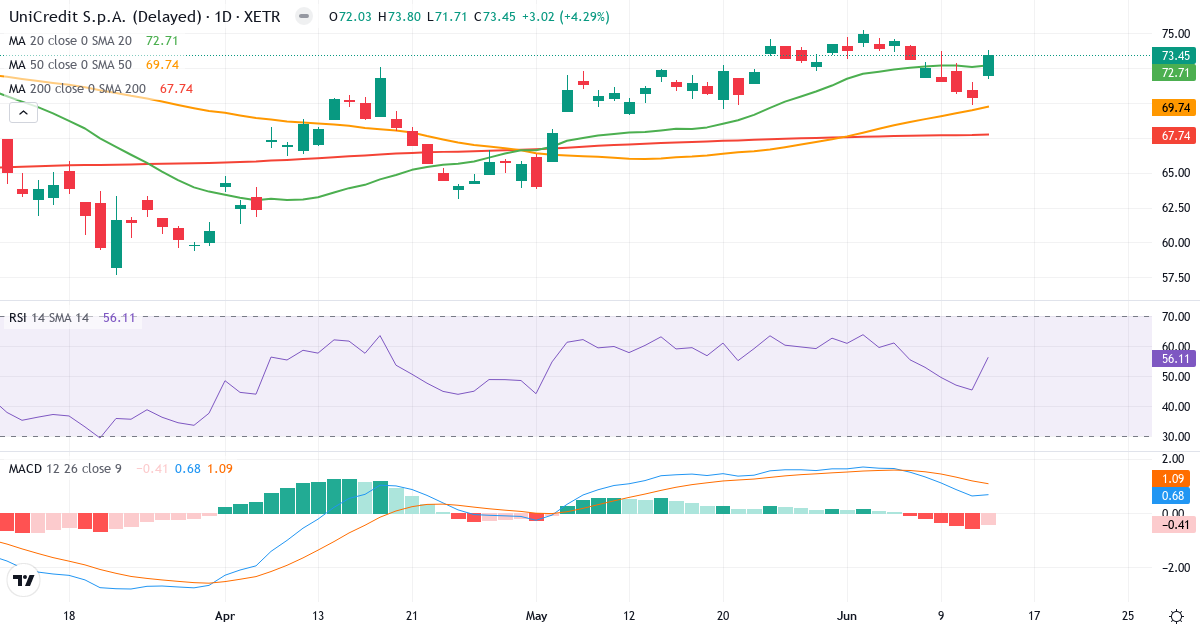Click the high value H73.80 in header
The height and width of the screenshot is (630, 1200).
point(398,17)
